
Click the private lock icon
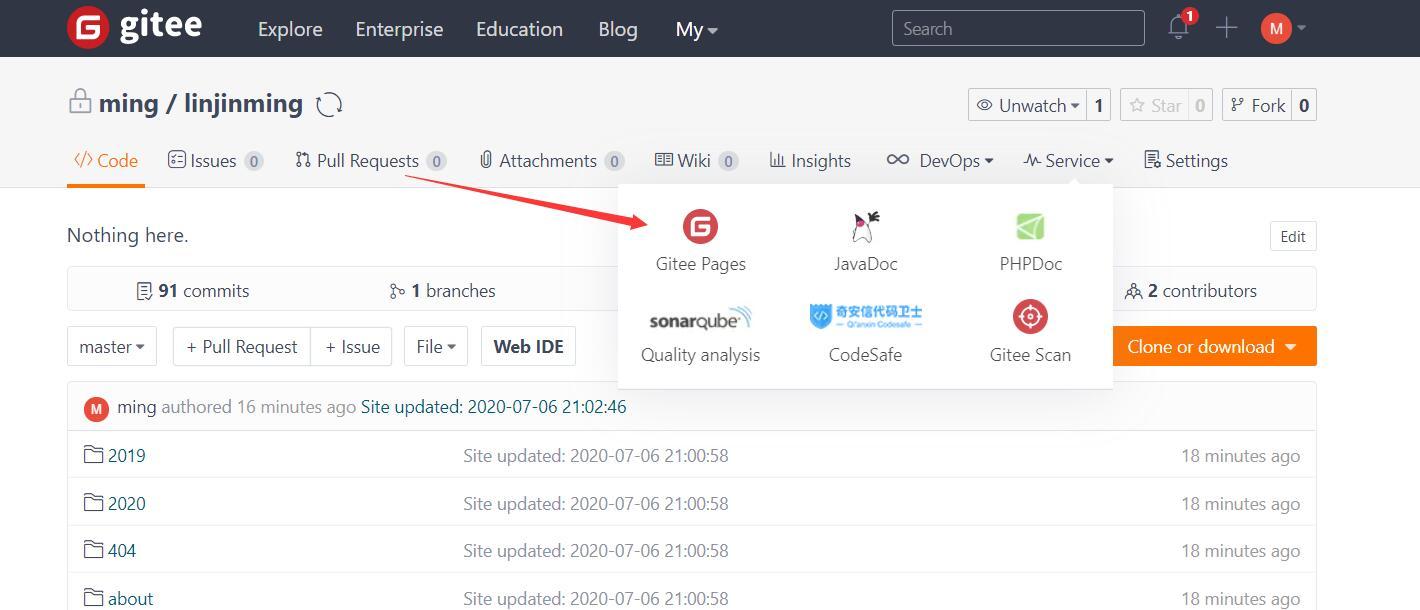click(x=80, y=101)
